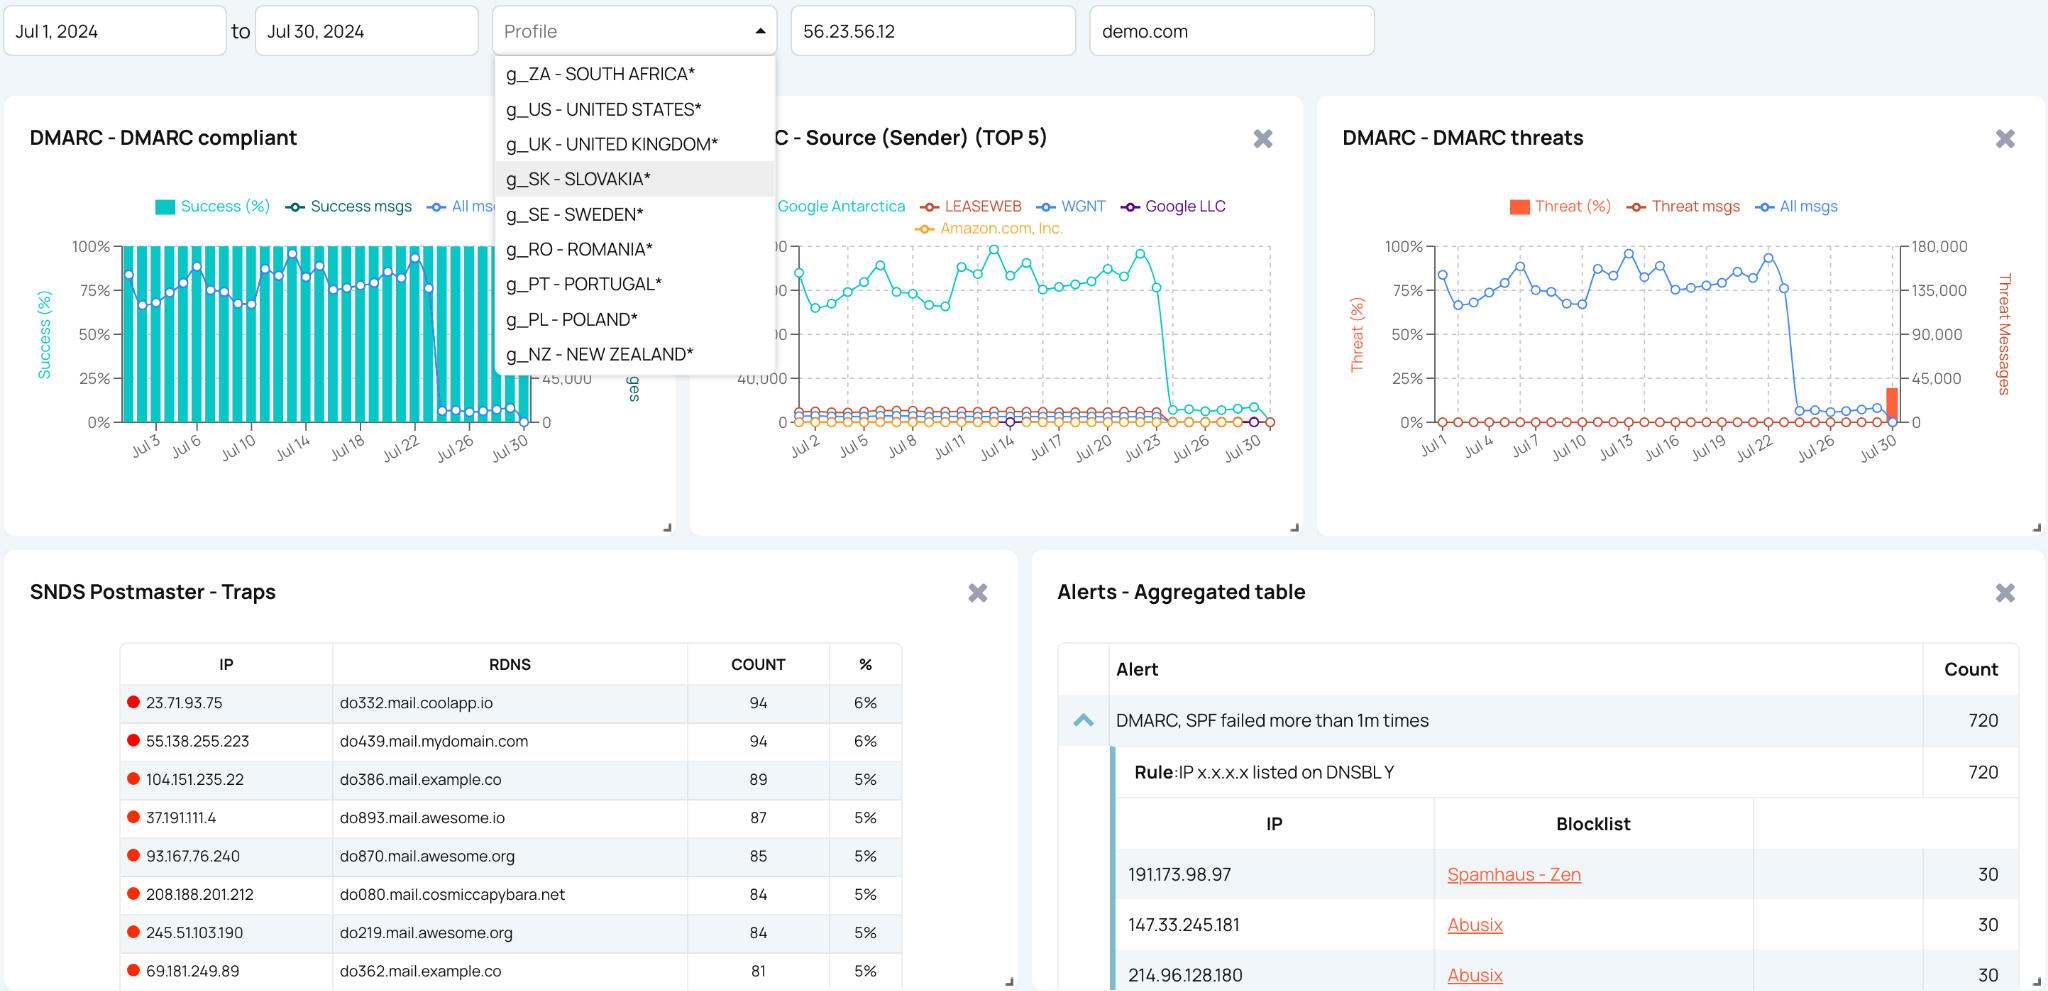The height and width of the screenshot is (991, 2048).
Task: Toggle Google LLC legend entry
Action: (x=1173, y=206)
